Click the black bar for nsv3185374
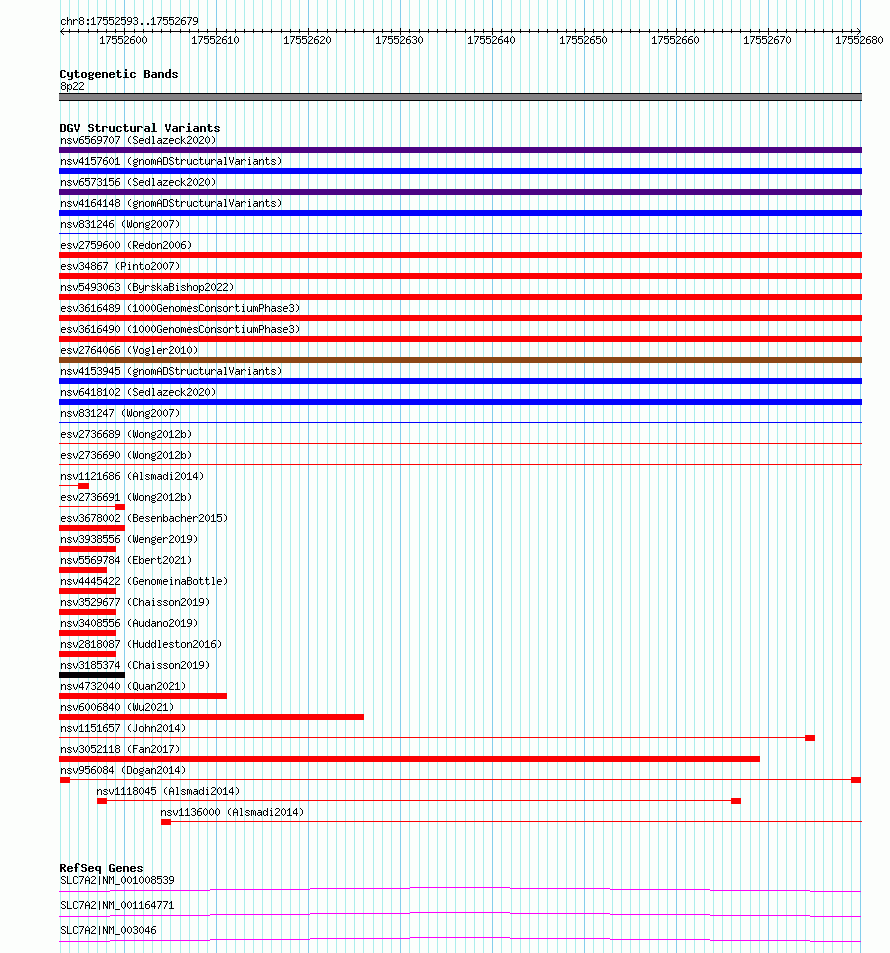Viewport: 890px width, 953px height. [92, 675]
